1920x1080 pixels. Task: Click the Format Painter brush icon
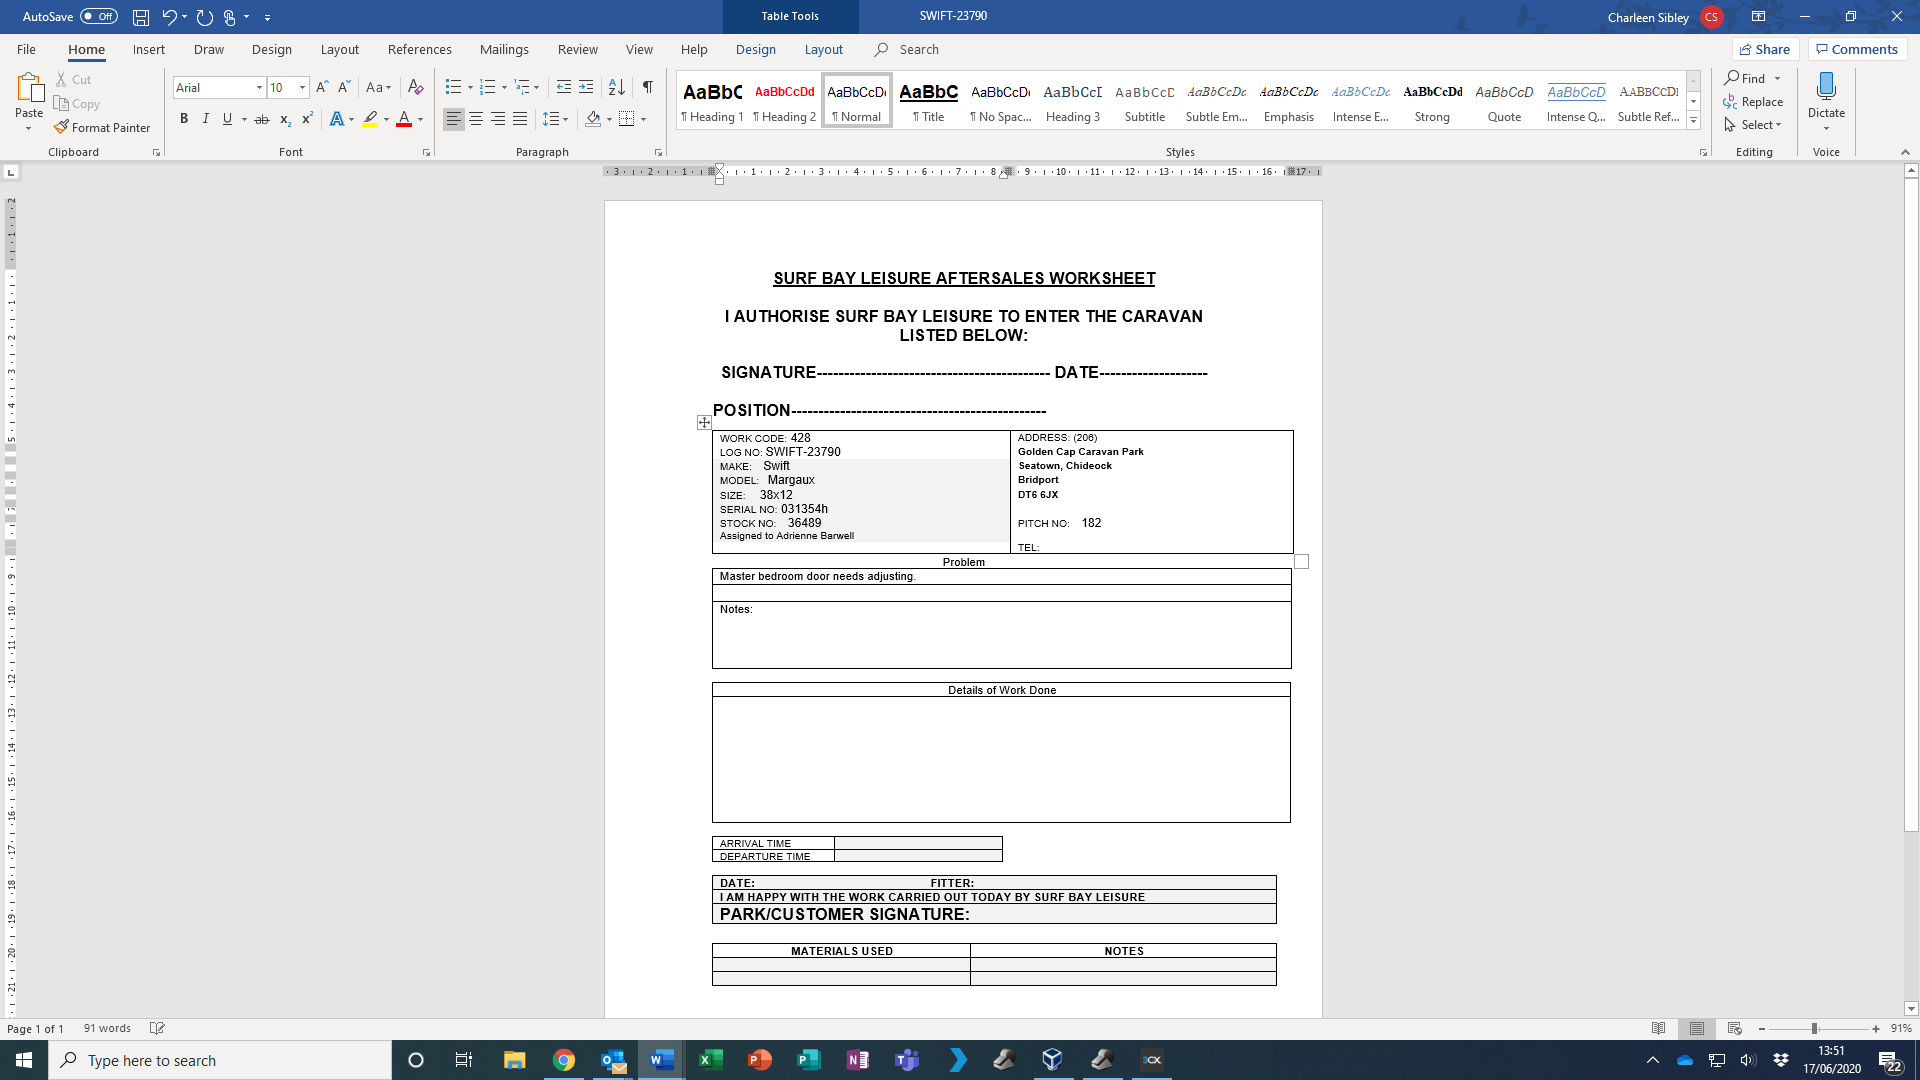coord(61,127)
